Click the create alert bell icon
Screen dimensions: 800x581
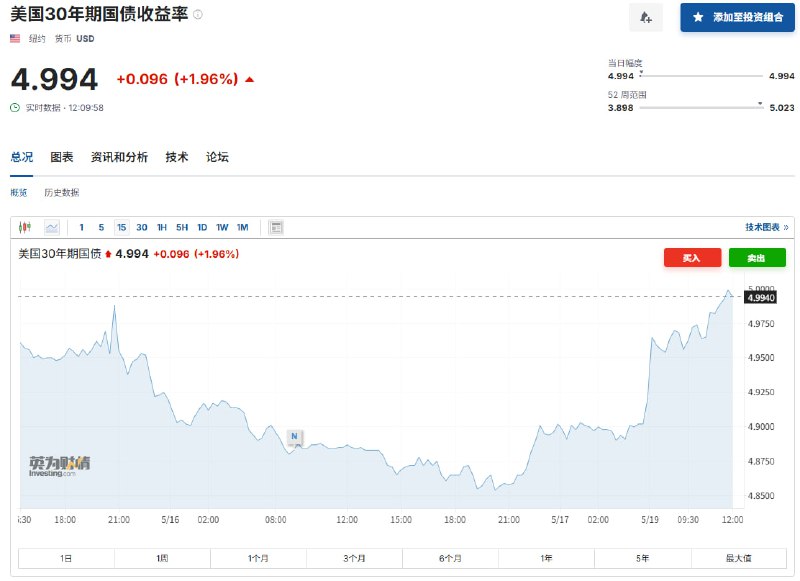(x=645, y=17)
